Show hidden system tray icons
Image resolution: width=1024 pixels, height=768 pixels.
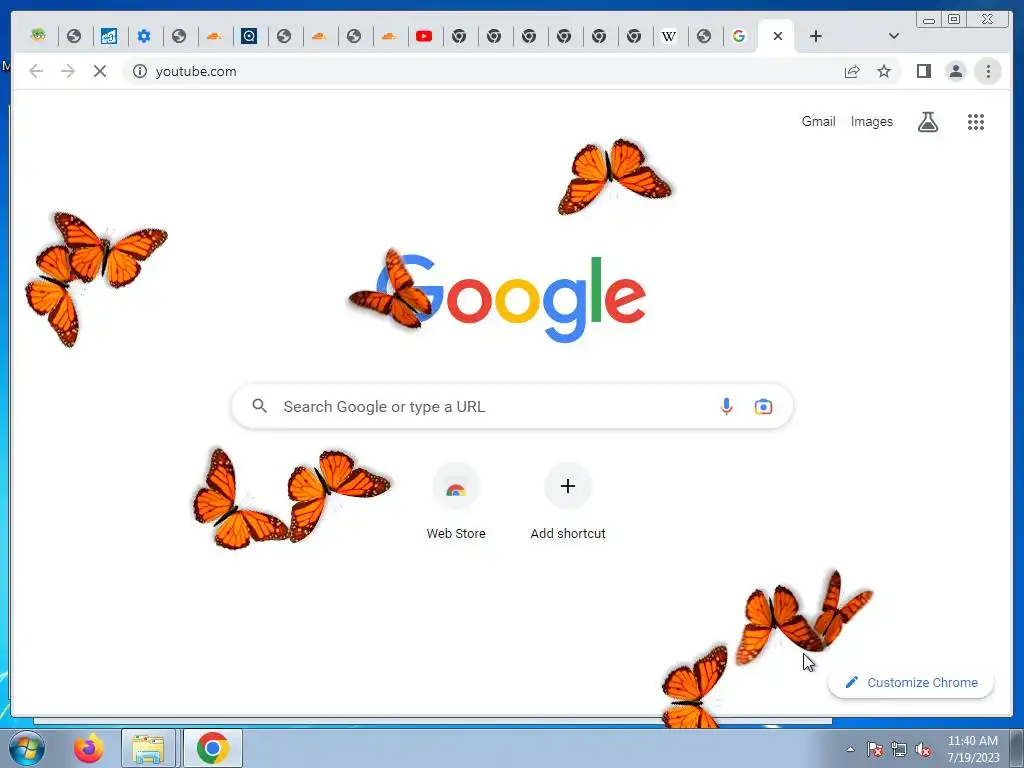[850, 749]
